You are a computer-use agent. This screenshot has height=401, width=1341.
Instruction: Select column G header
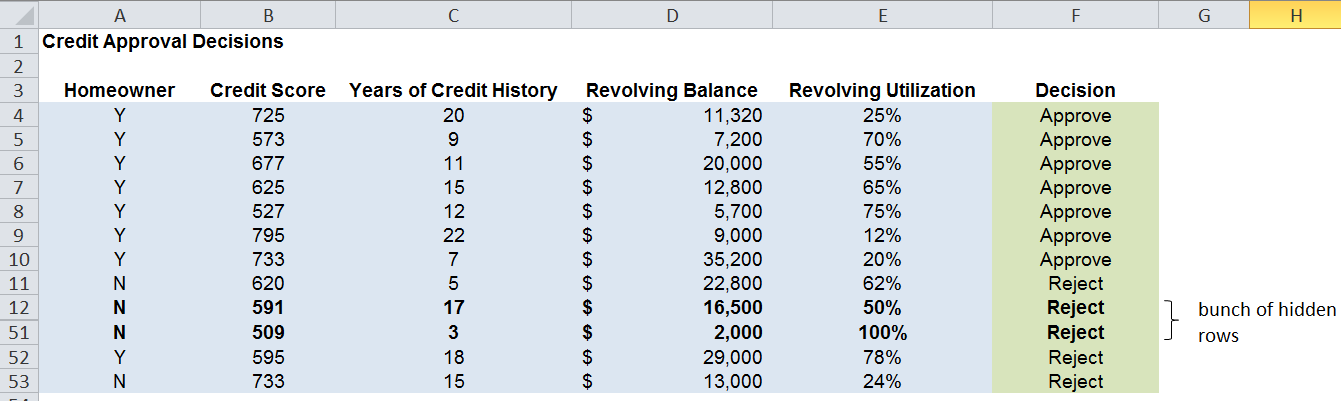click(1203, 15)
